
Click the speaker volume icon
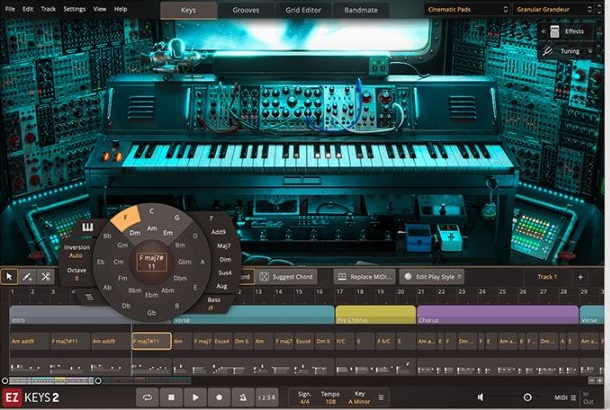[x=481, y=397]
